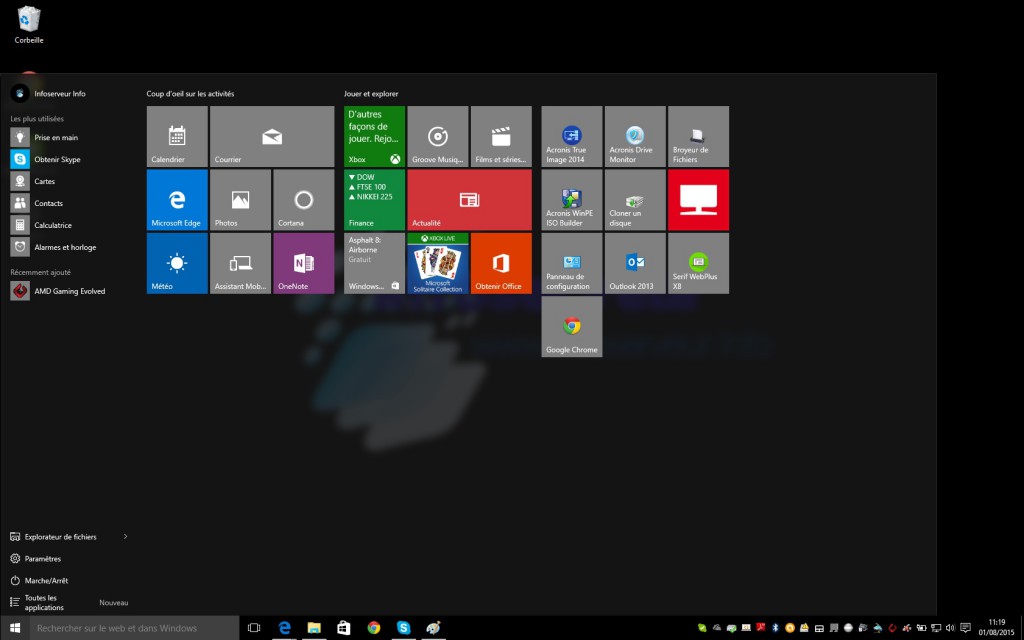Open the Broyeur de Fichiers tile
Image resolution: width=1024 pixels, height=640 pixels.
(698, 136)
